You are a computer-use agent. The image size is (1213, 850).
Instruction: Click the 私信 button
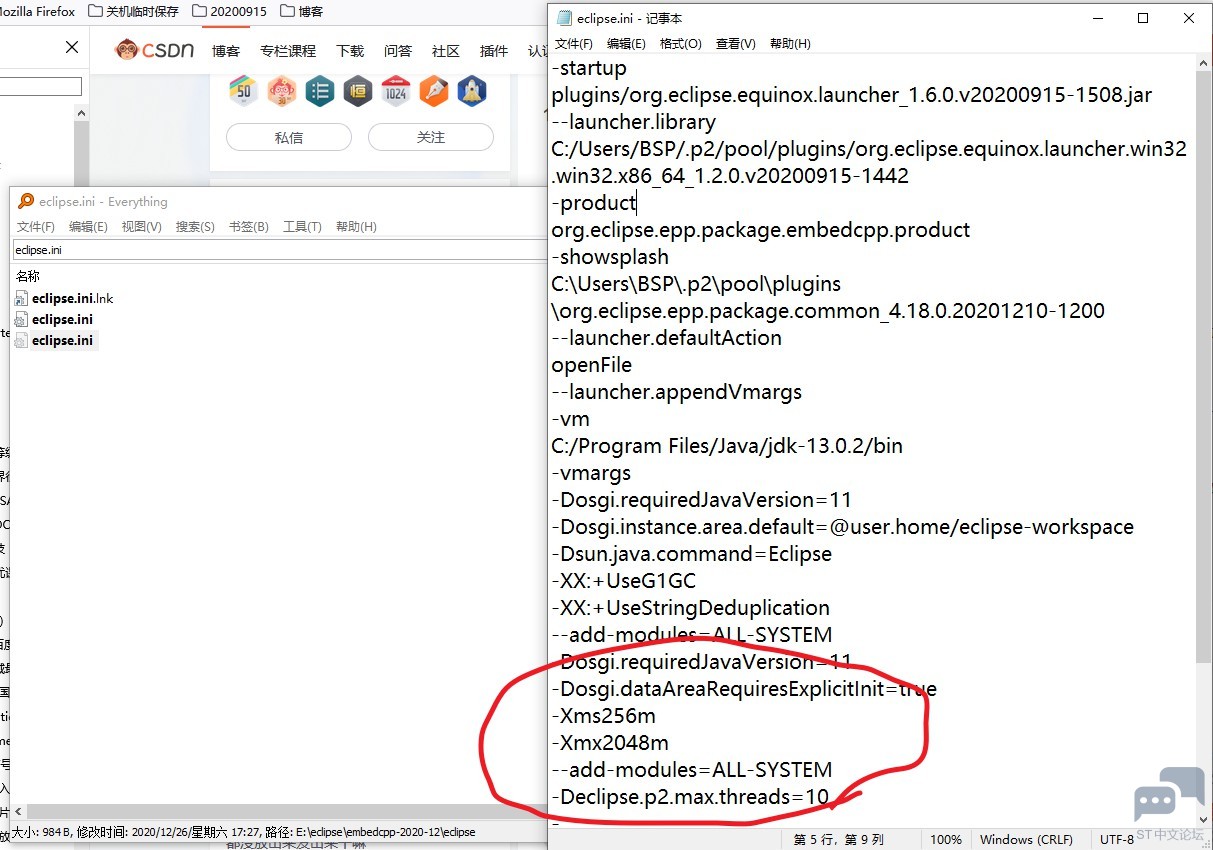pos(289,137)
